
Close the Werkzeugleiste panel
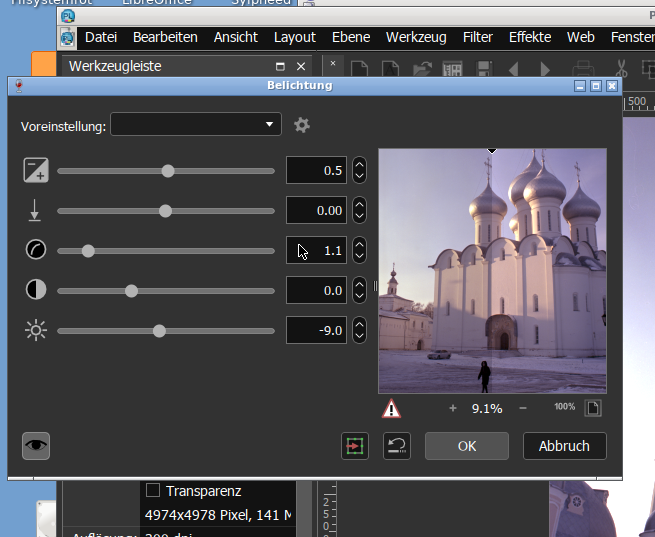[301, 66]
